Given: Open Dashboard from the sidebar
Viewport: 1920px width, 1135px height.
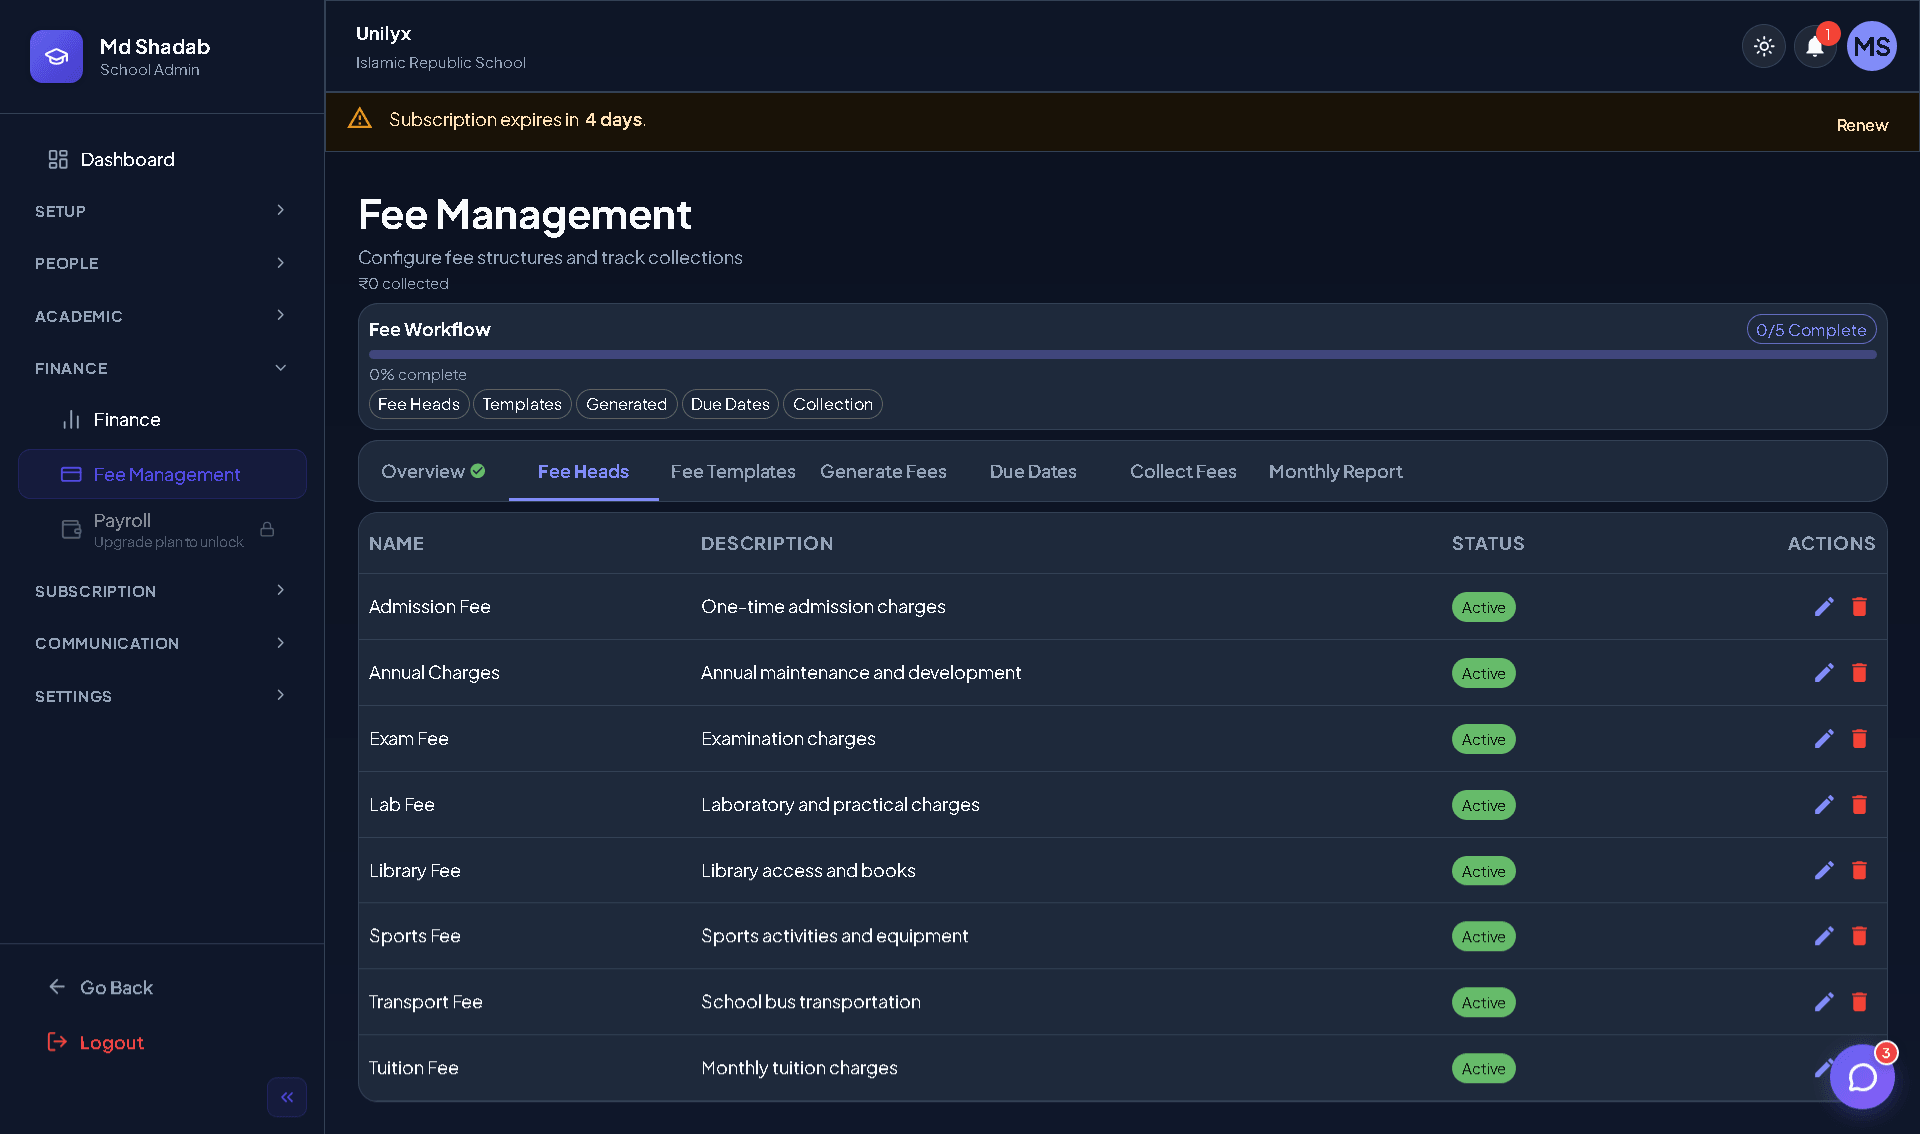Looking at the screenshot, I should click(x=162, y=159).
